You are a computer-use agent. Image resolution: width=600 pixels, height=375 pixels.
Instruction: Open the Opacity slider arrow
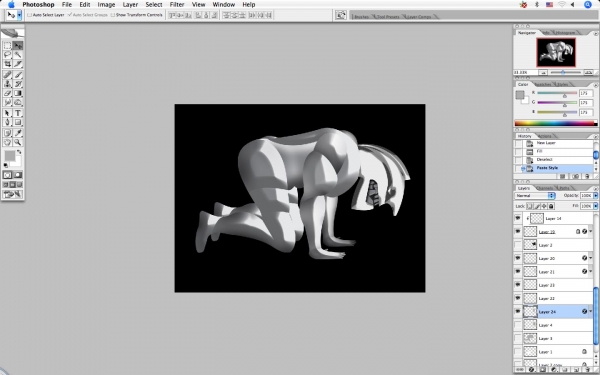click(x=595, y=196)
